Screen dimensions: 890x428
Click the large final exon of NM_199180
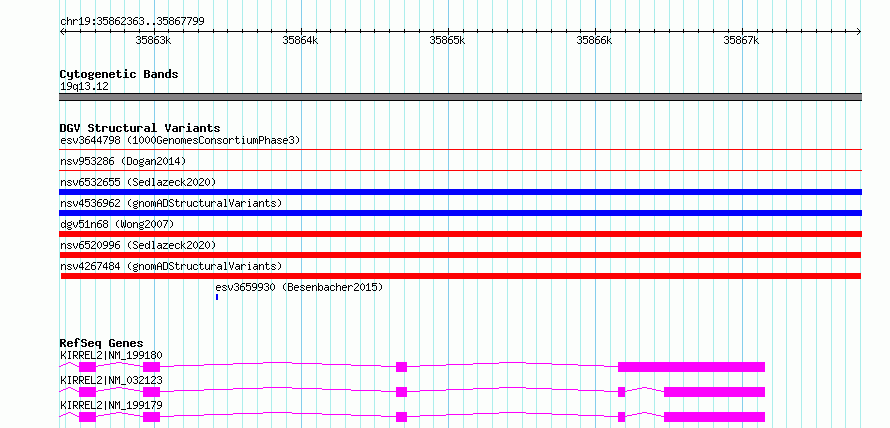pyautogui.click(x=691, y=367)
